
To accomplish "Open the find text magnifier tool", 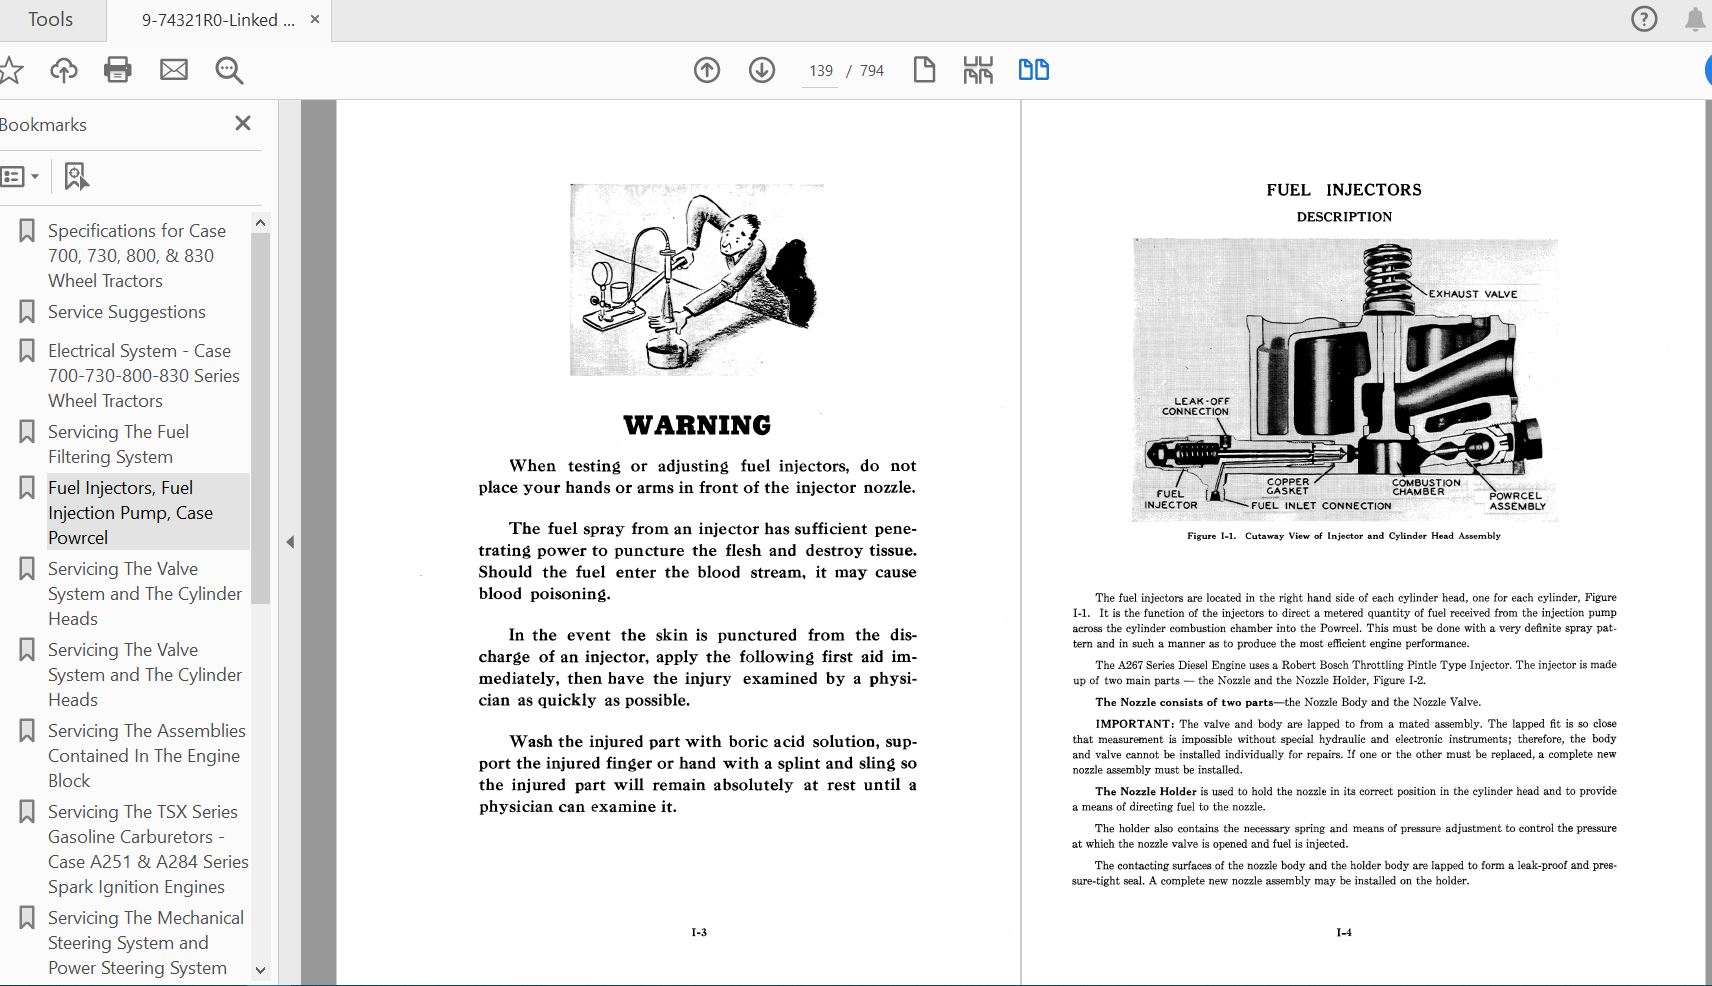I will click(x=229, y=70).
